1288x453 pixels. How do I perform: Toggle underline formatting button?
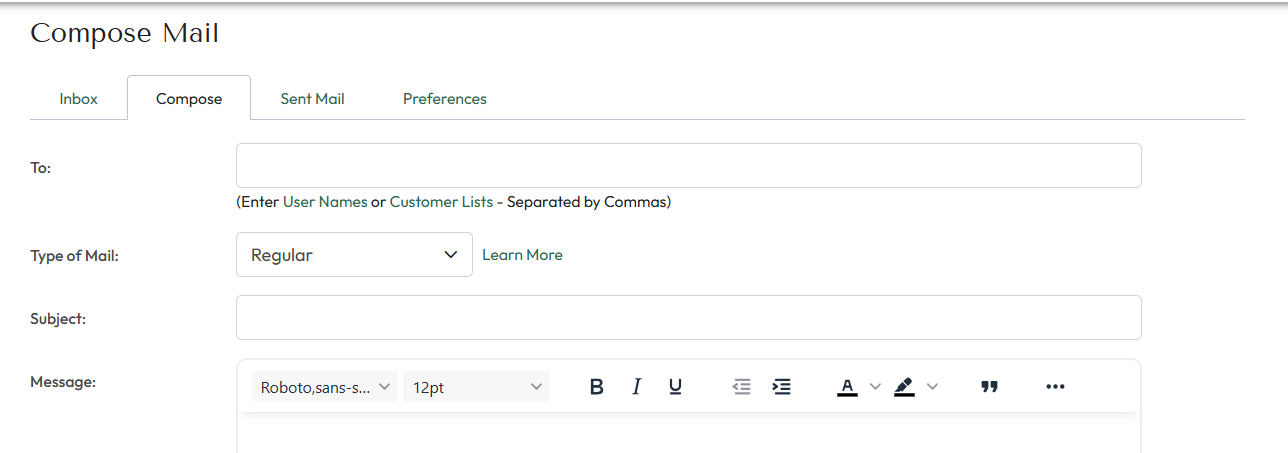coord(675,387)
